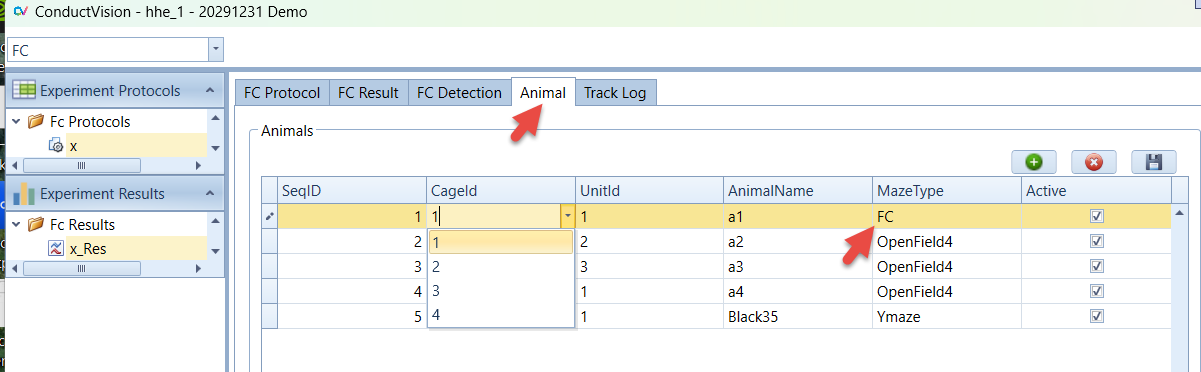Click the x_Res result icon
Image resolution: width=1201 pixels, height=372 pixels.
[56, 248]
